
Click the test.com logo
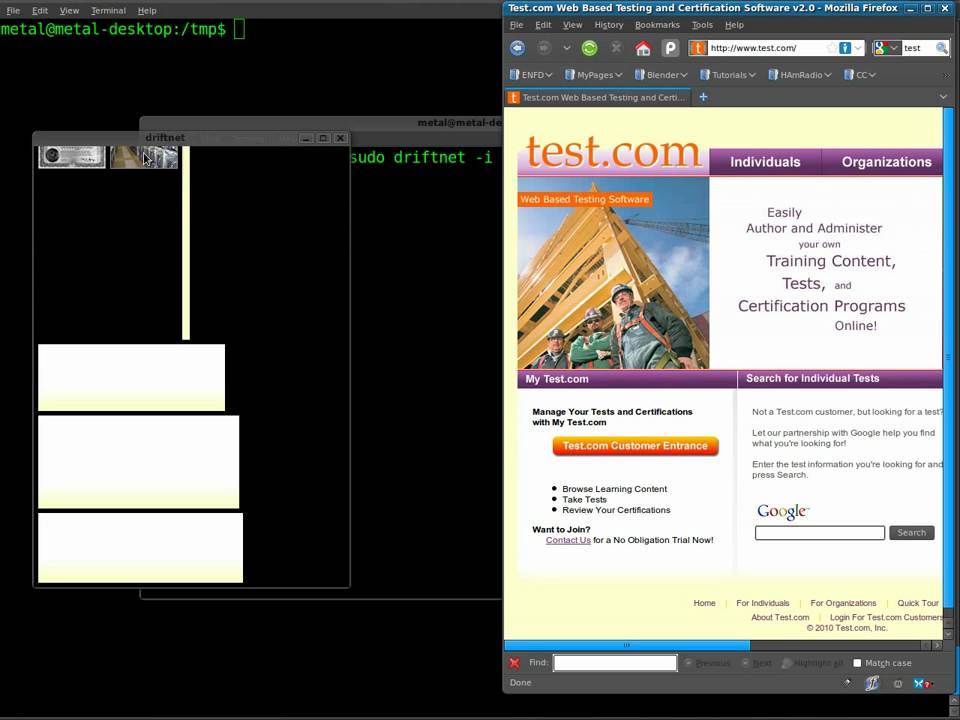(x=612, y=151)
